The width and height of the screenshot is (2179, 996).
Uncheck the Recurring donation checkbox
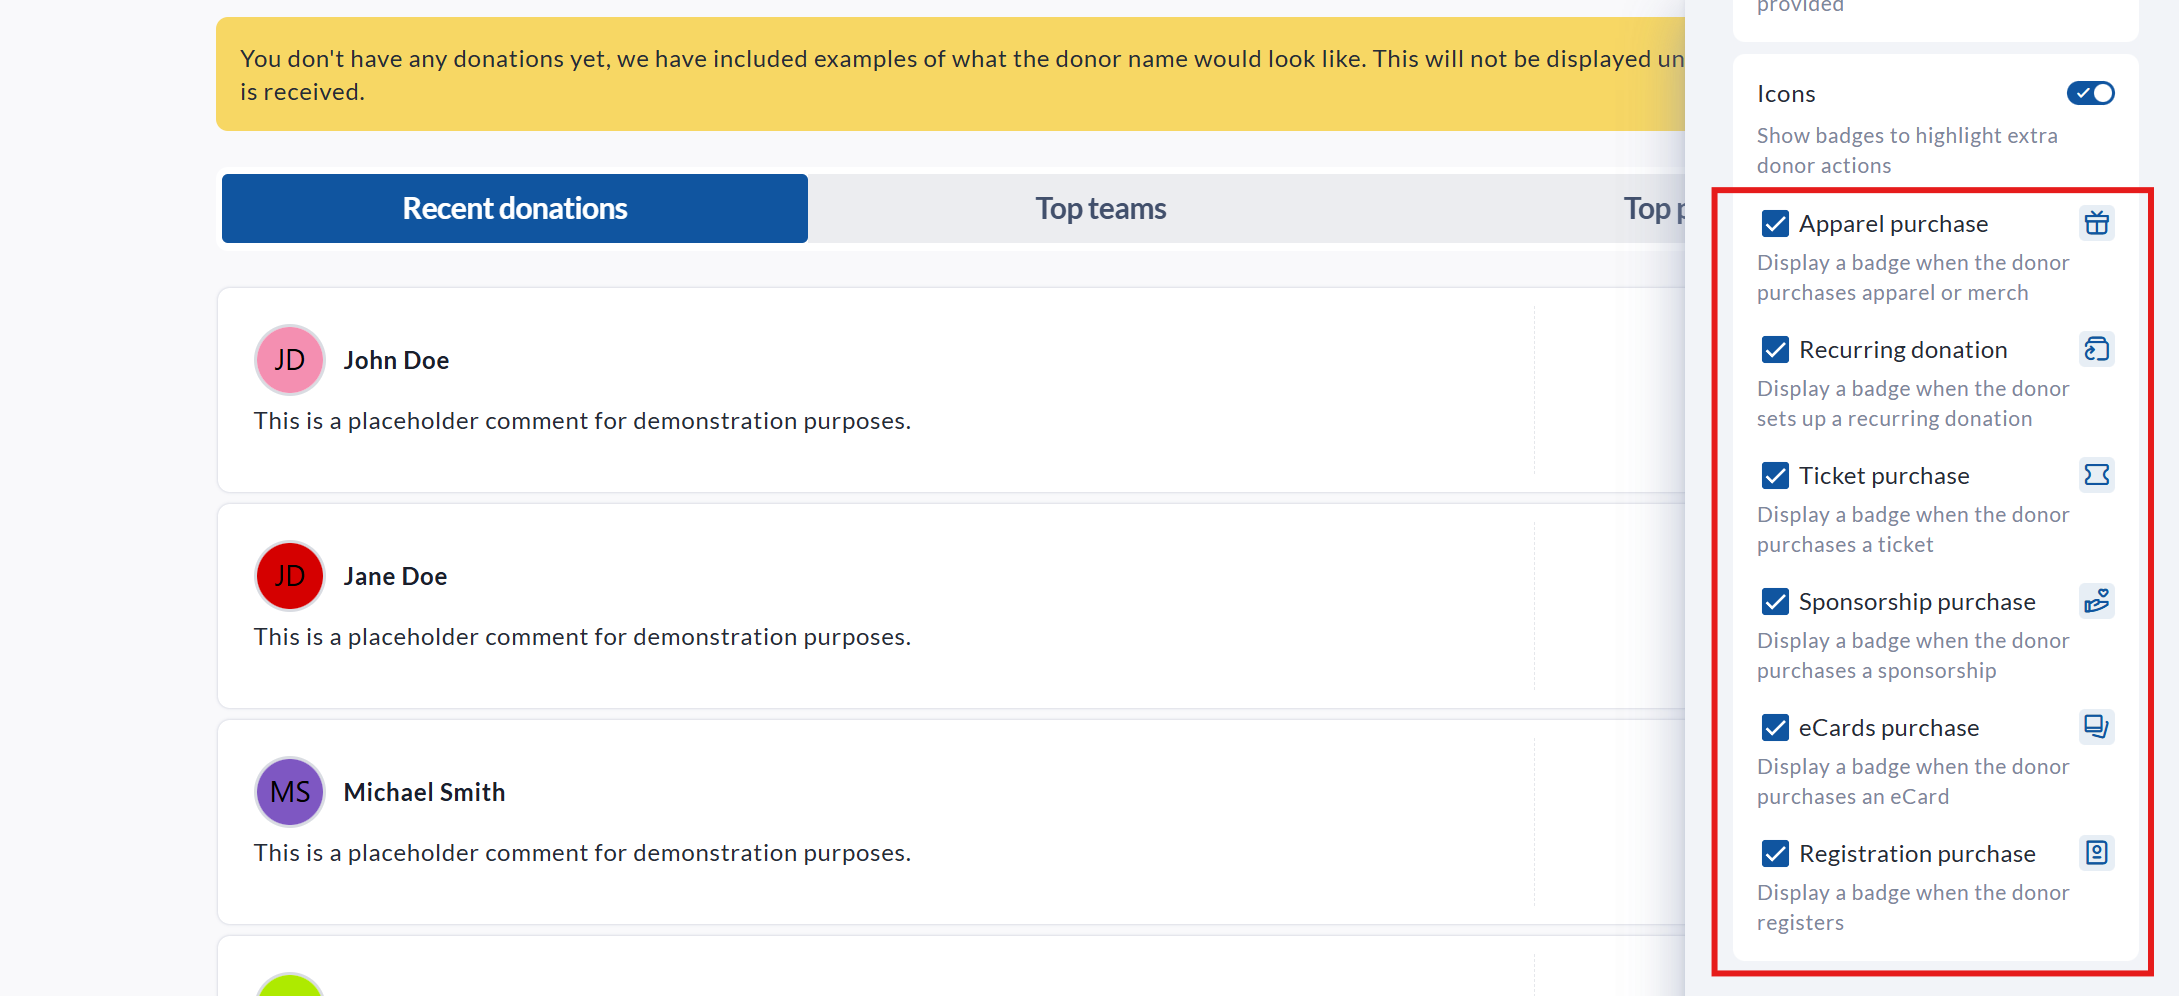pyautogui.click(x=1775, y=350)
